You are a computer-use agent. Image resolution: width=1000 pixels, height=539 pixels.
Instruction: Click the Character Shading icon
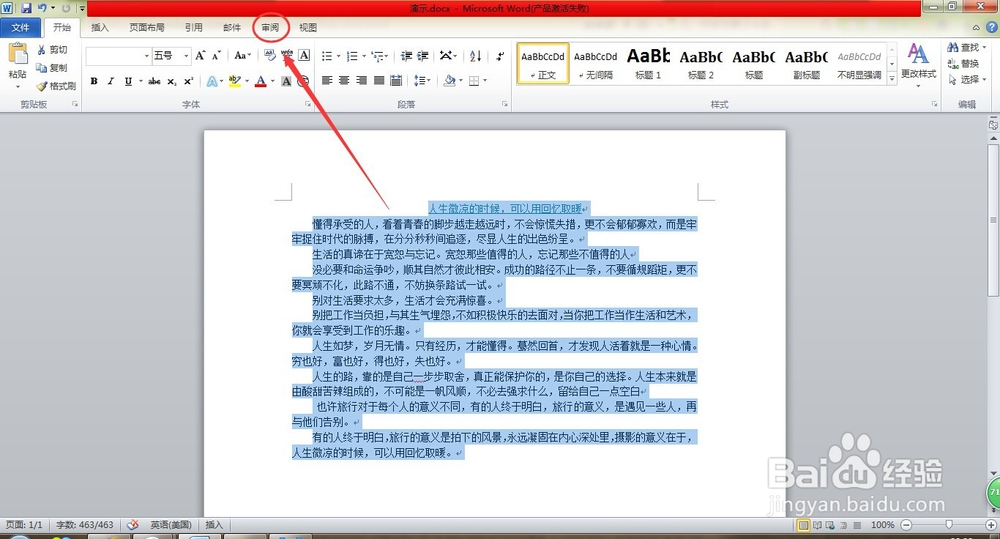[x=286, y=81]
